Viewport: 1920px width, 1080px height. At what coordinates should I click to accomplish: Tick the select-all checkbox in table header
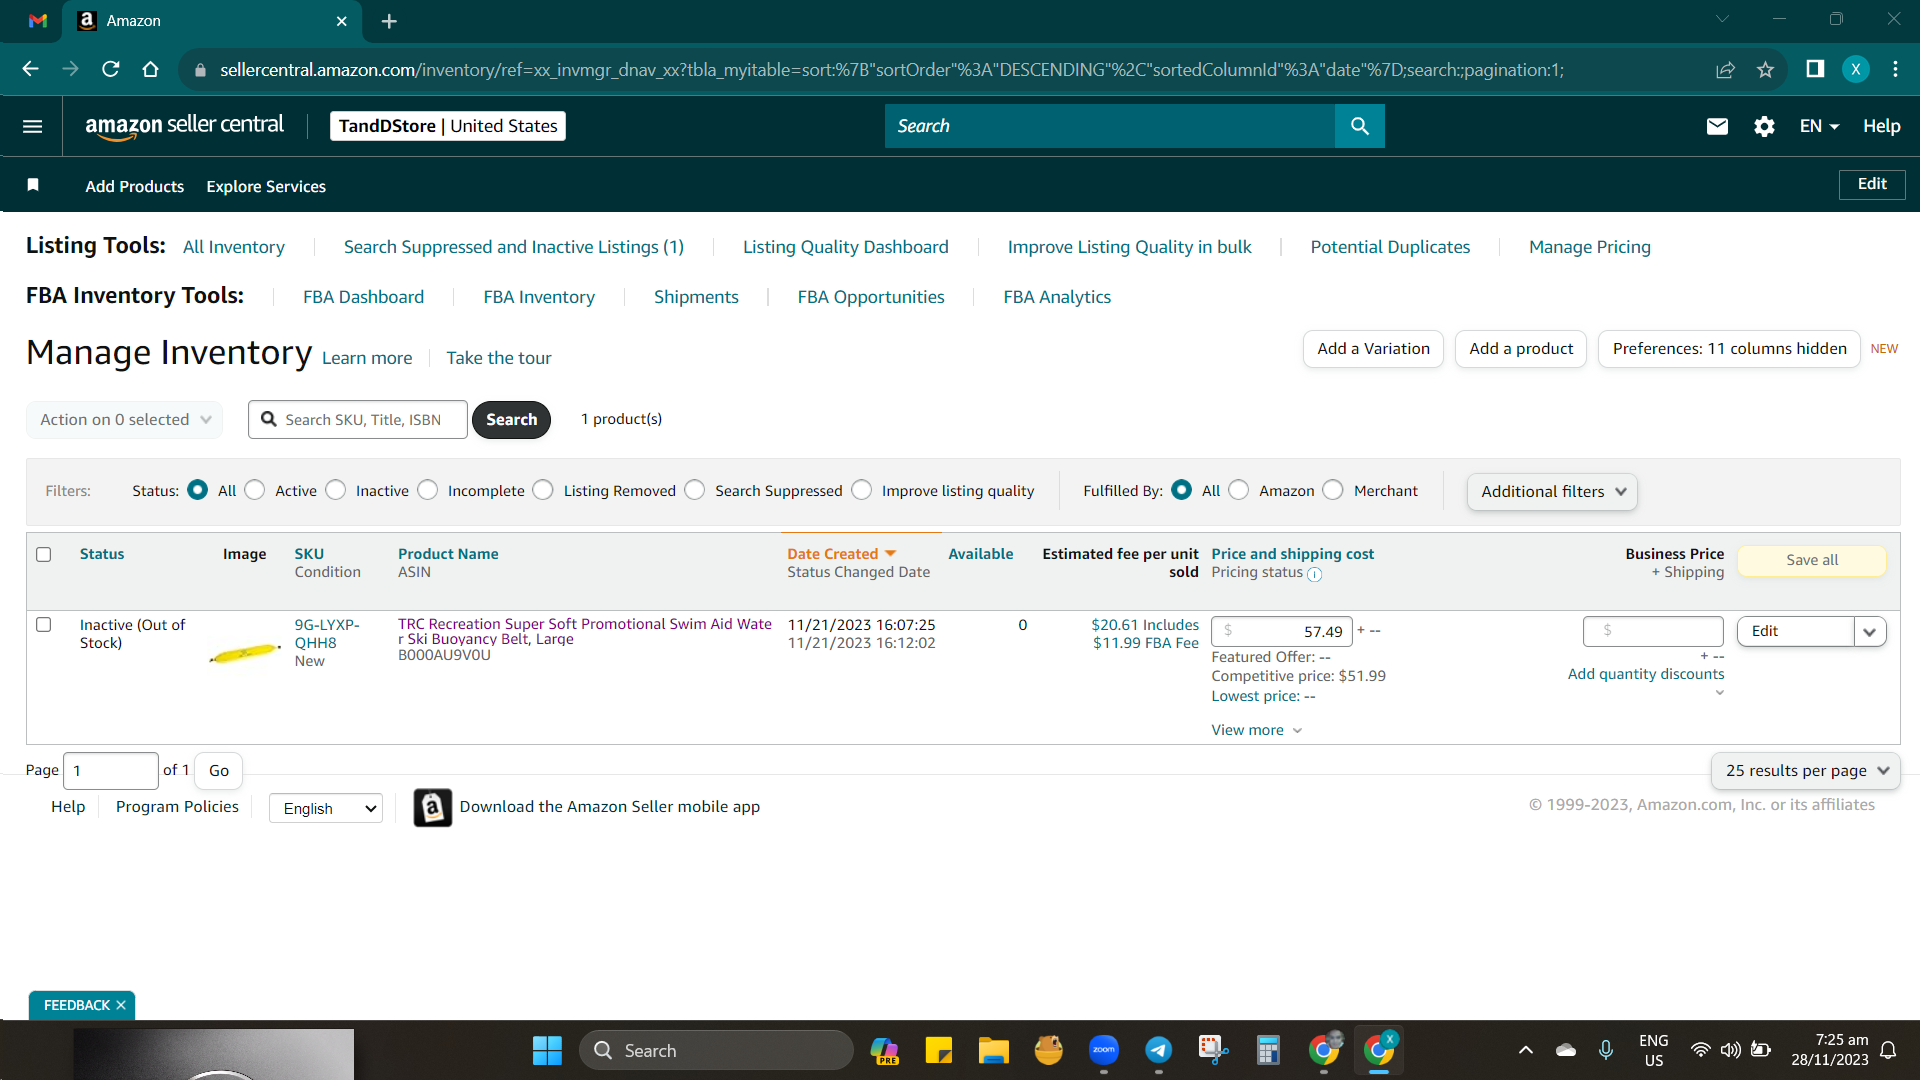[x=44, y=554]
